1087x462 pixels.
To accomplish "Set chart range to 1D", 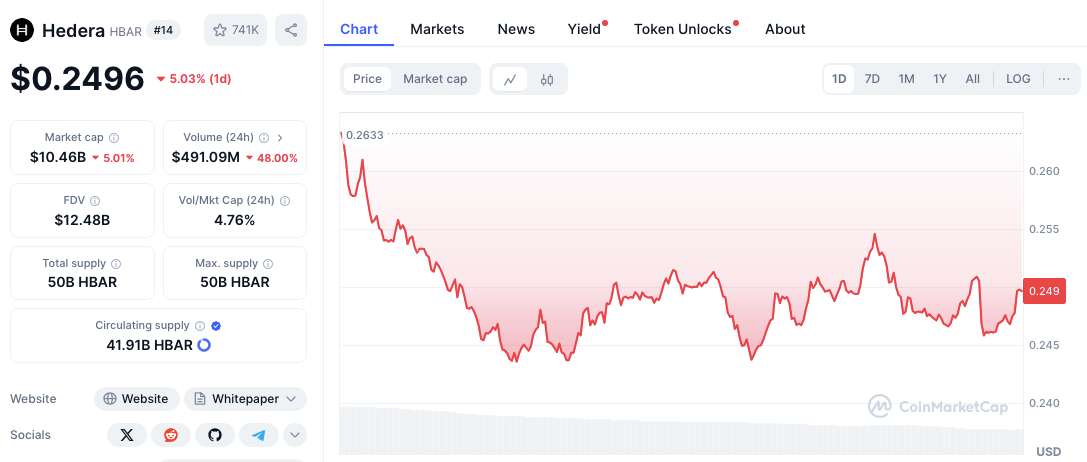I will 839,79.
